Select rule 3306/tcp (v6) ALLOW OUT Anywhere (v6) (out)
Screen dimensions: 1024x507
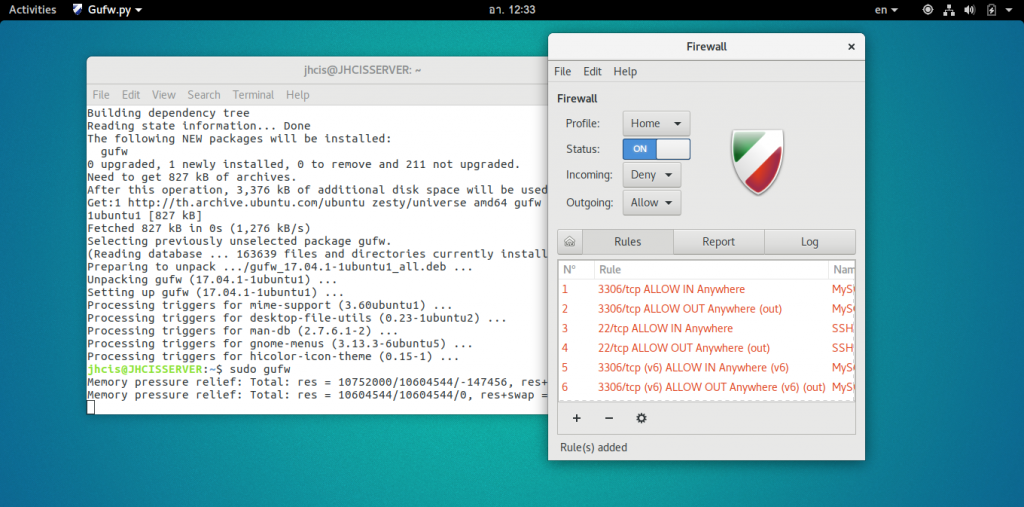[x=707, y=387]
